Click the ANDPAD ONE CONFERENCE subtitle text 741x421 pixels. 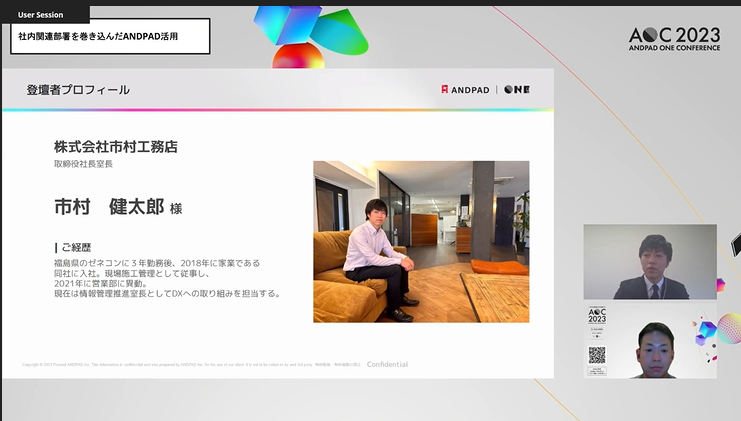[674, 48]
